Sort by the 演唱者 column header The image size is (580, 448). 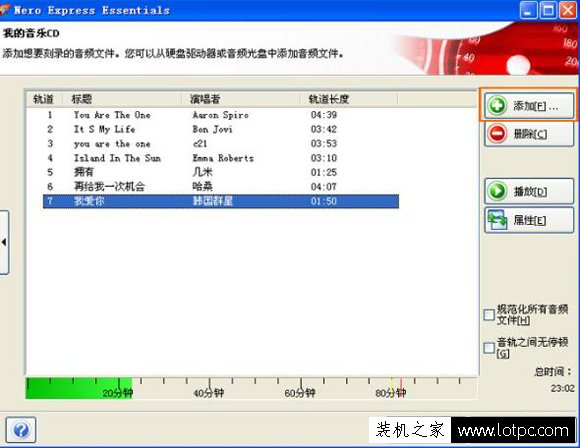click(x=240, y=99)
